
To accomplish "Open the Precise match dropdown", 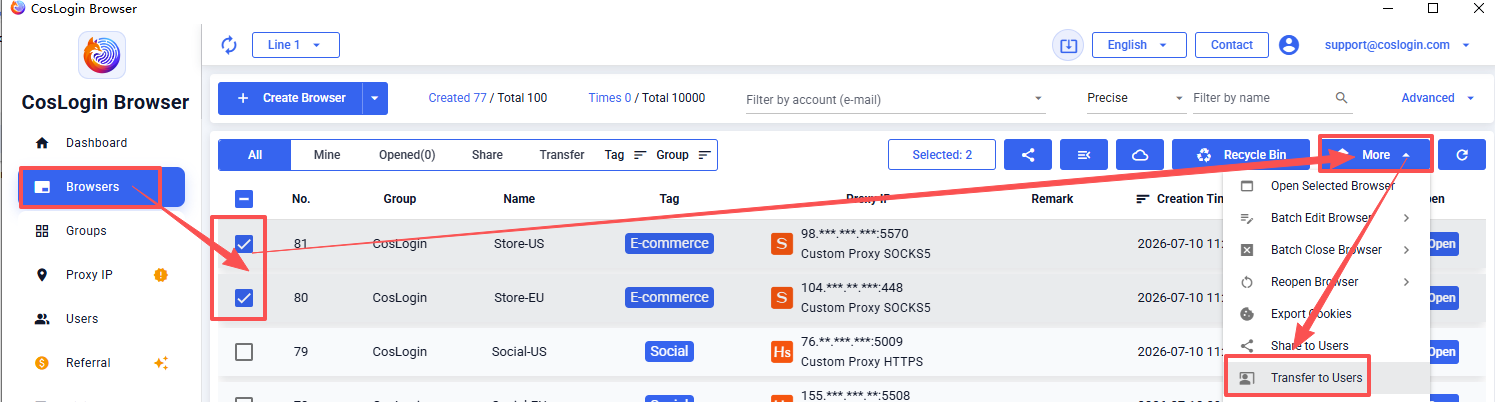I will click(1135, 98).
